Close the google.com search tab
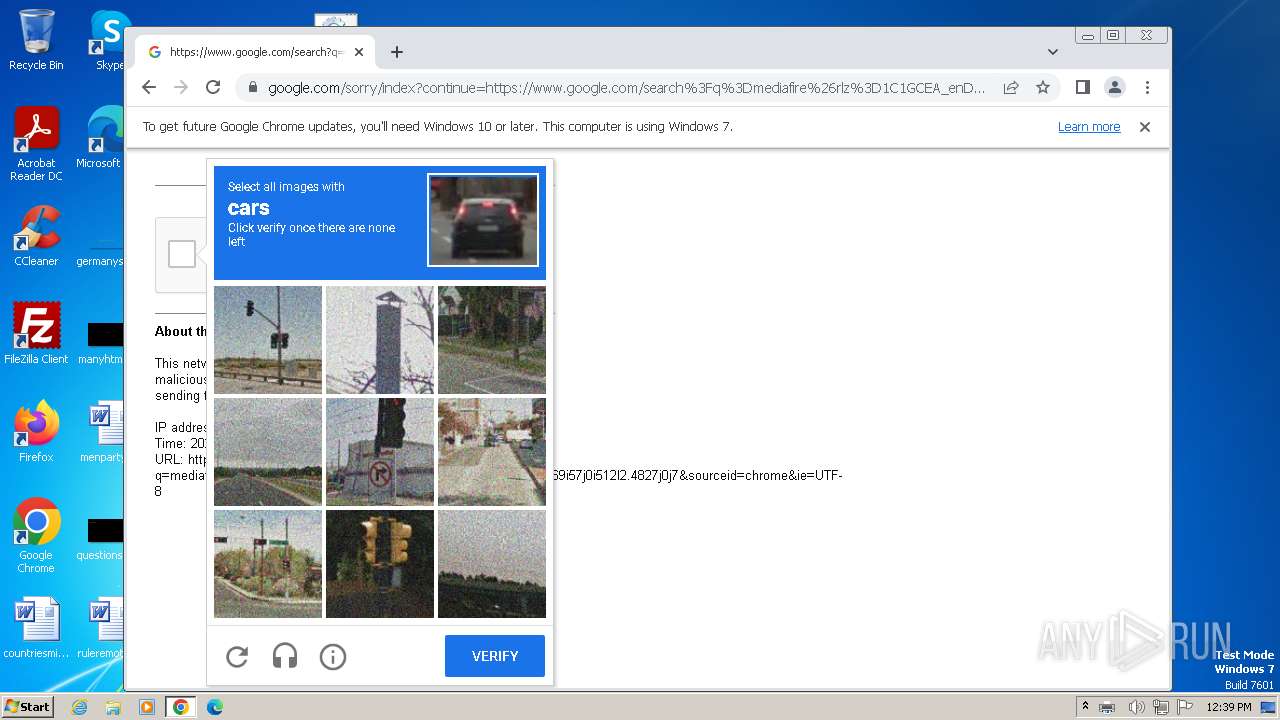 coord(359,52)
